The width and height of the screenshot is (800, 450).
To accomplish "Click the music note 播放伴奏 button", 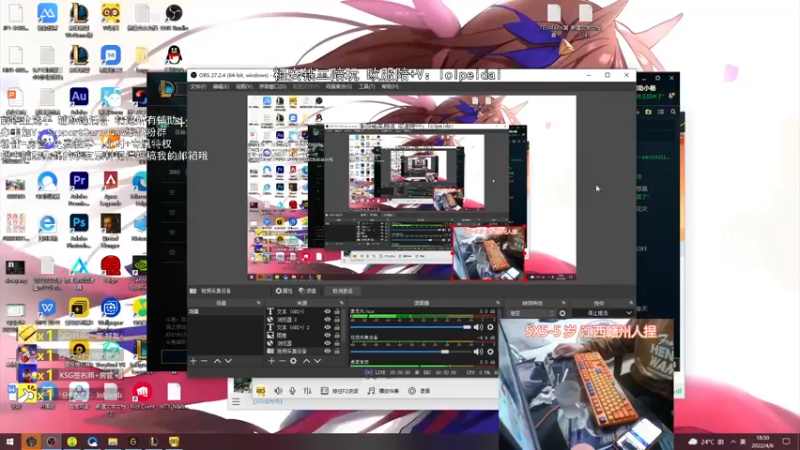I will click(383, 391).
